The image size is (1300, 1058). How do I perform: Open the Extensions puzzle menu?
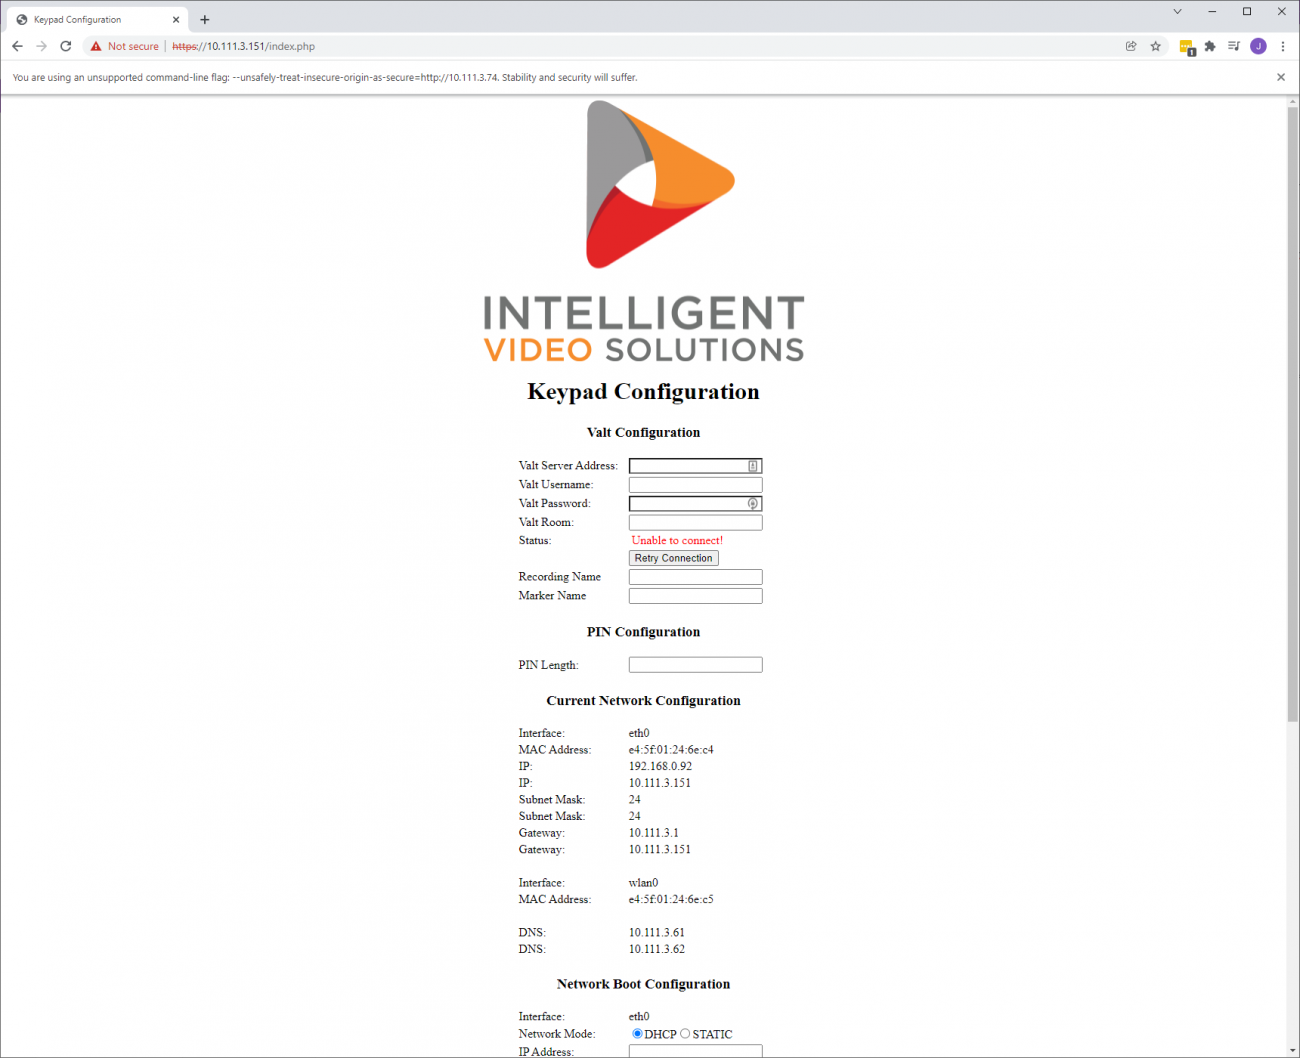click(x=1210, y=46)
